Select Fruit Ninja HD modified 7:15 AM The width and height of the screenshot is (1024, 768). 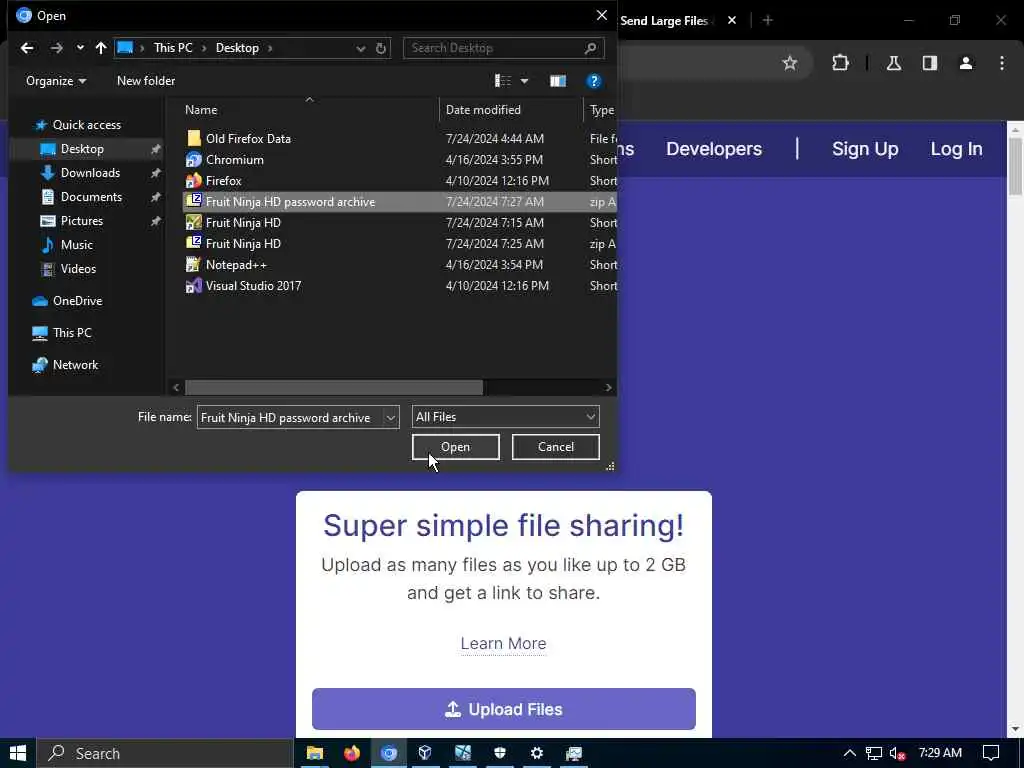click(243, 223)
